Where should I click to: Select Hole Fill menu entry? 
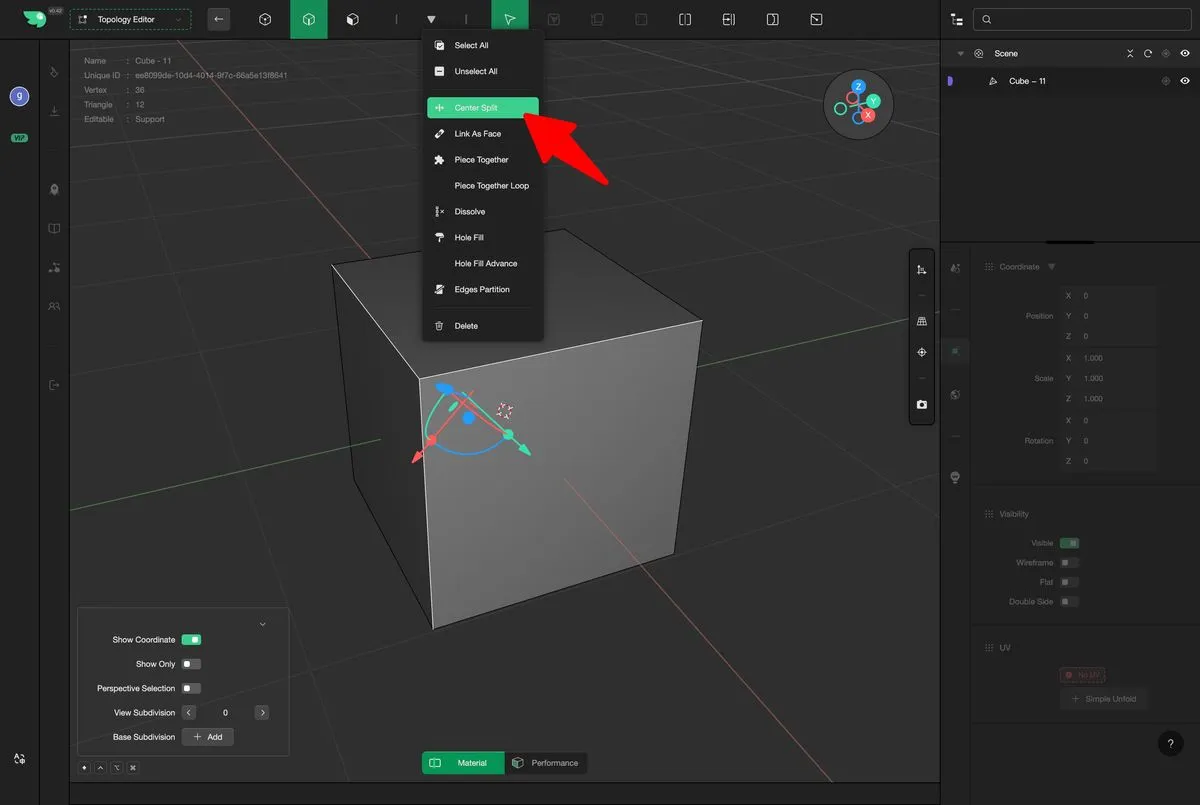[469, 238]
